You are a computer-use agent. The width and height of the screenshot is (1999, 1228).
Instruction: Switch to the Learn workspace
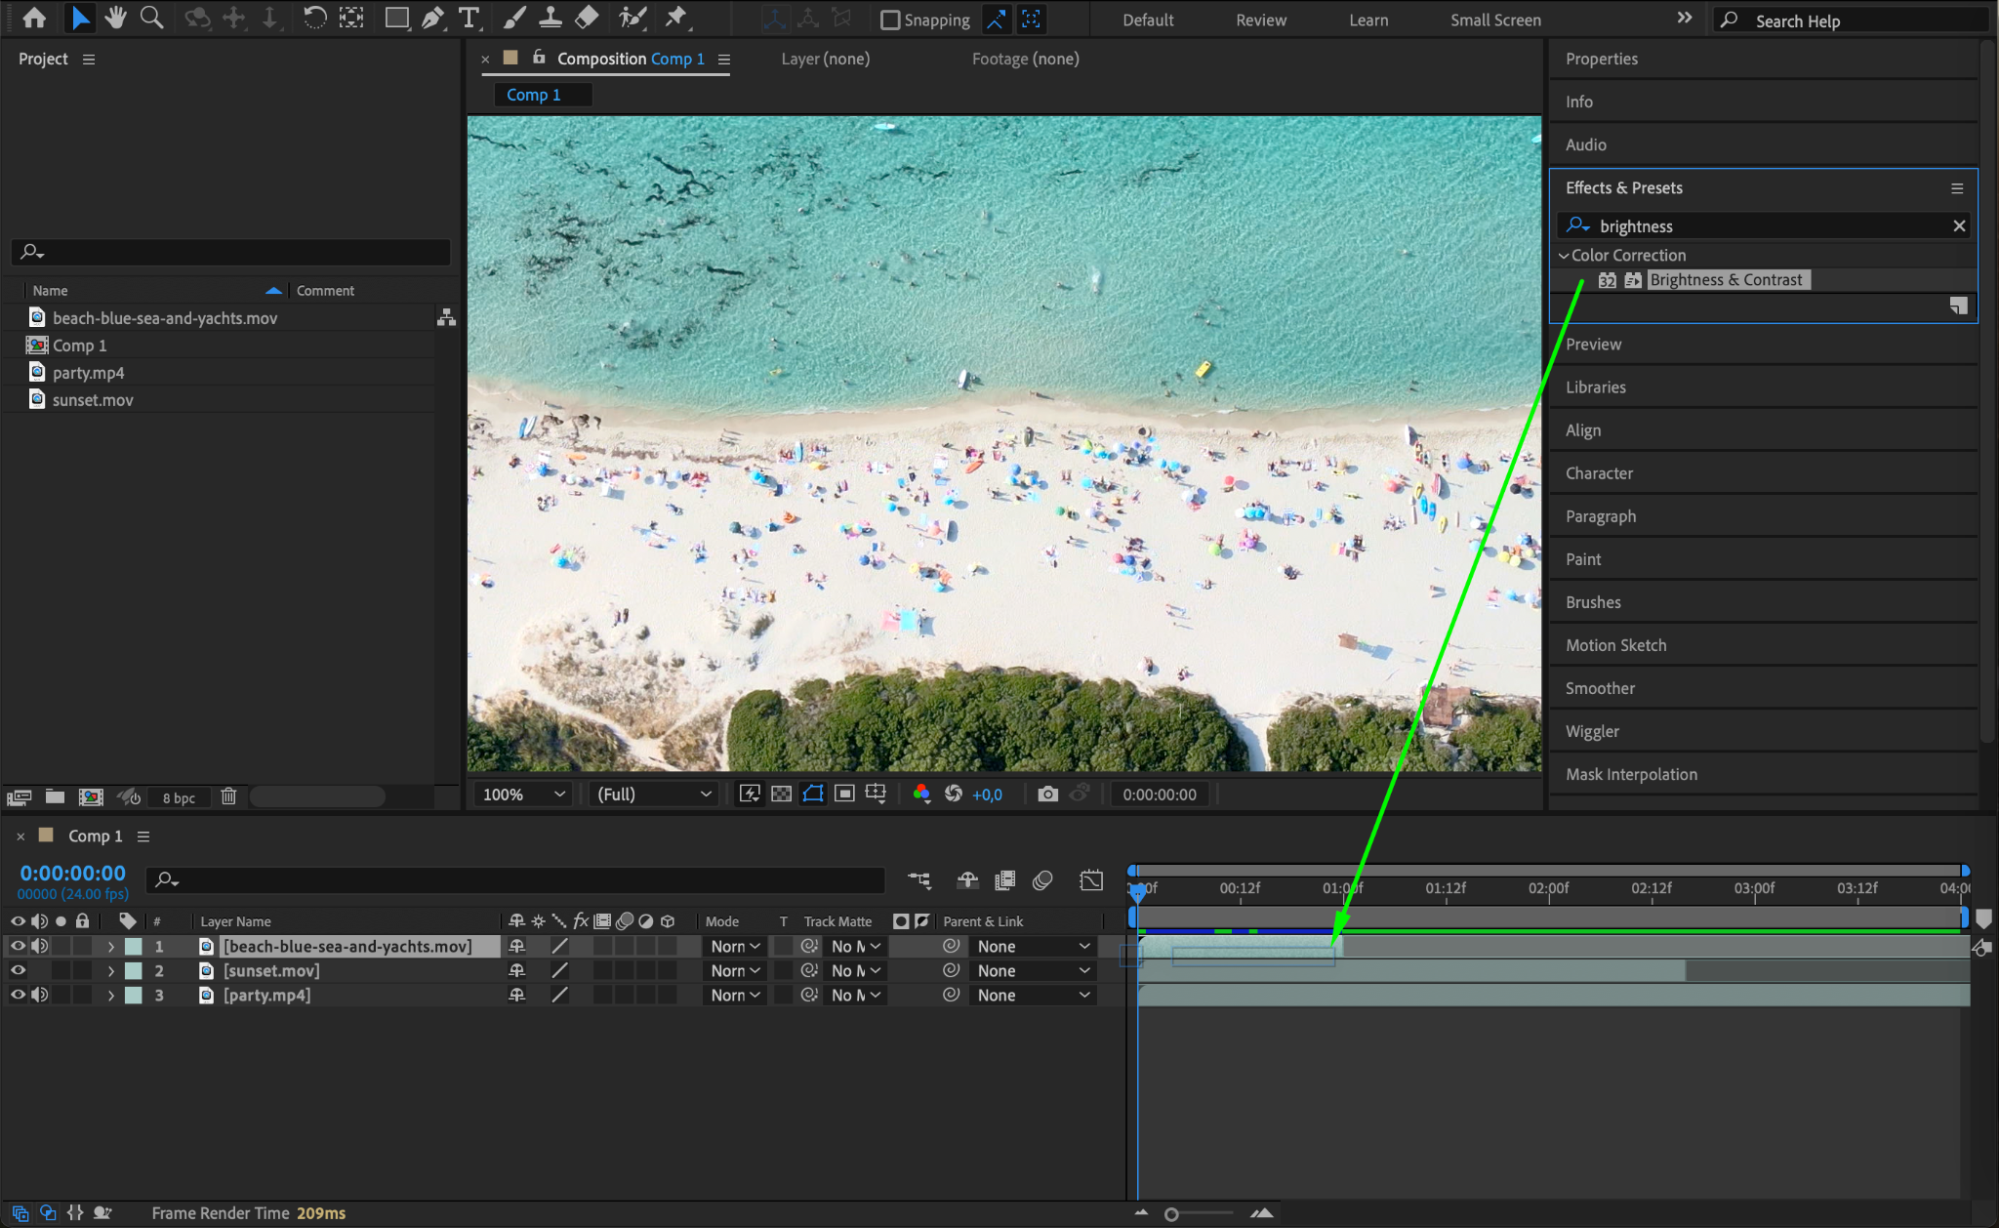click(1368, 20)
